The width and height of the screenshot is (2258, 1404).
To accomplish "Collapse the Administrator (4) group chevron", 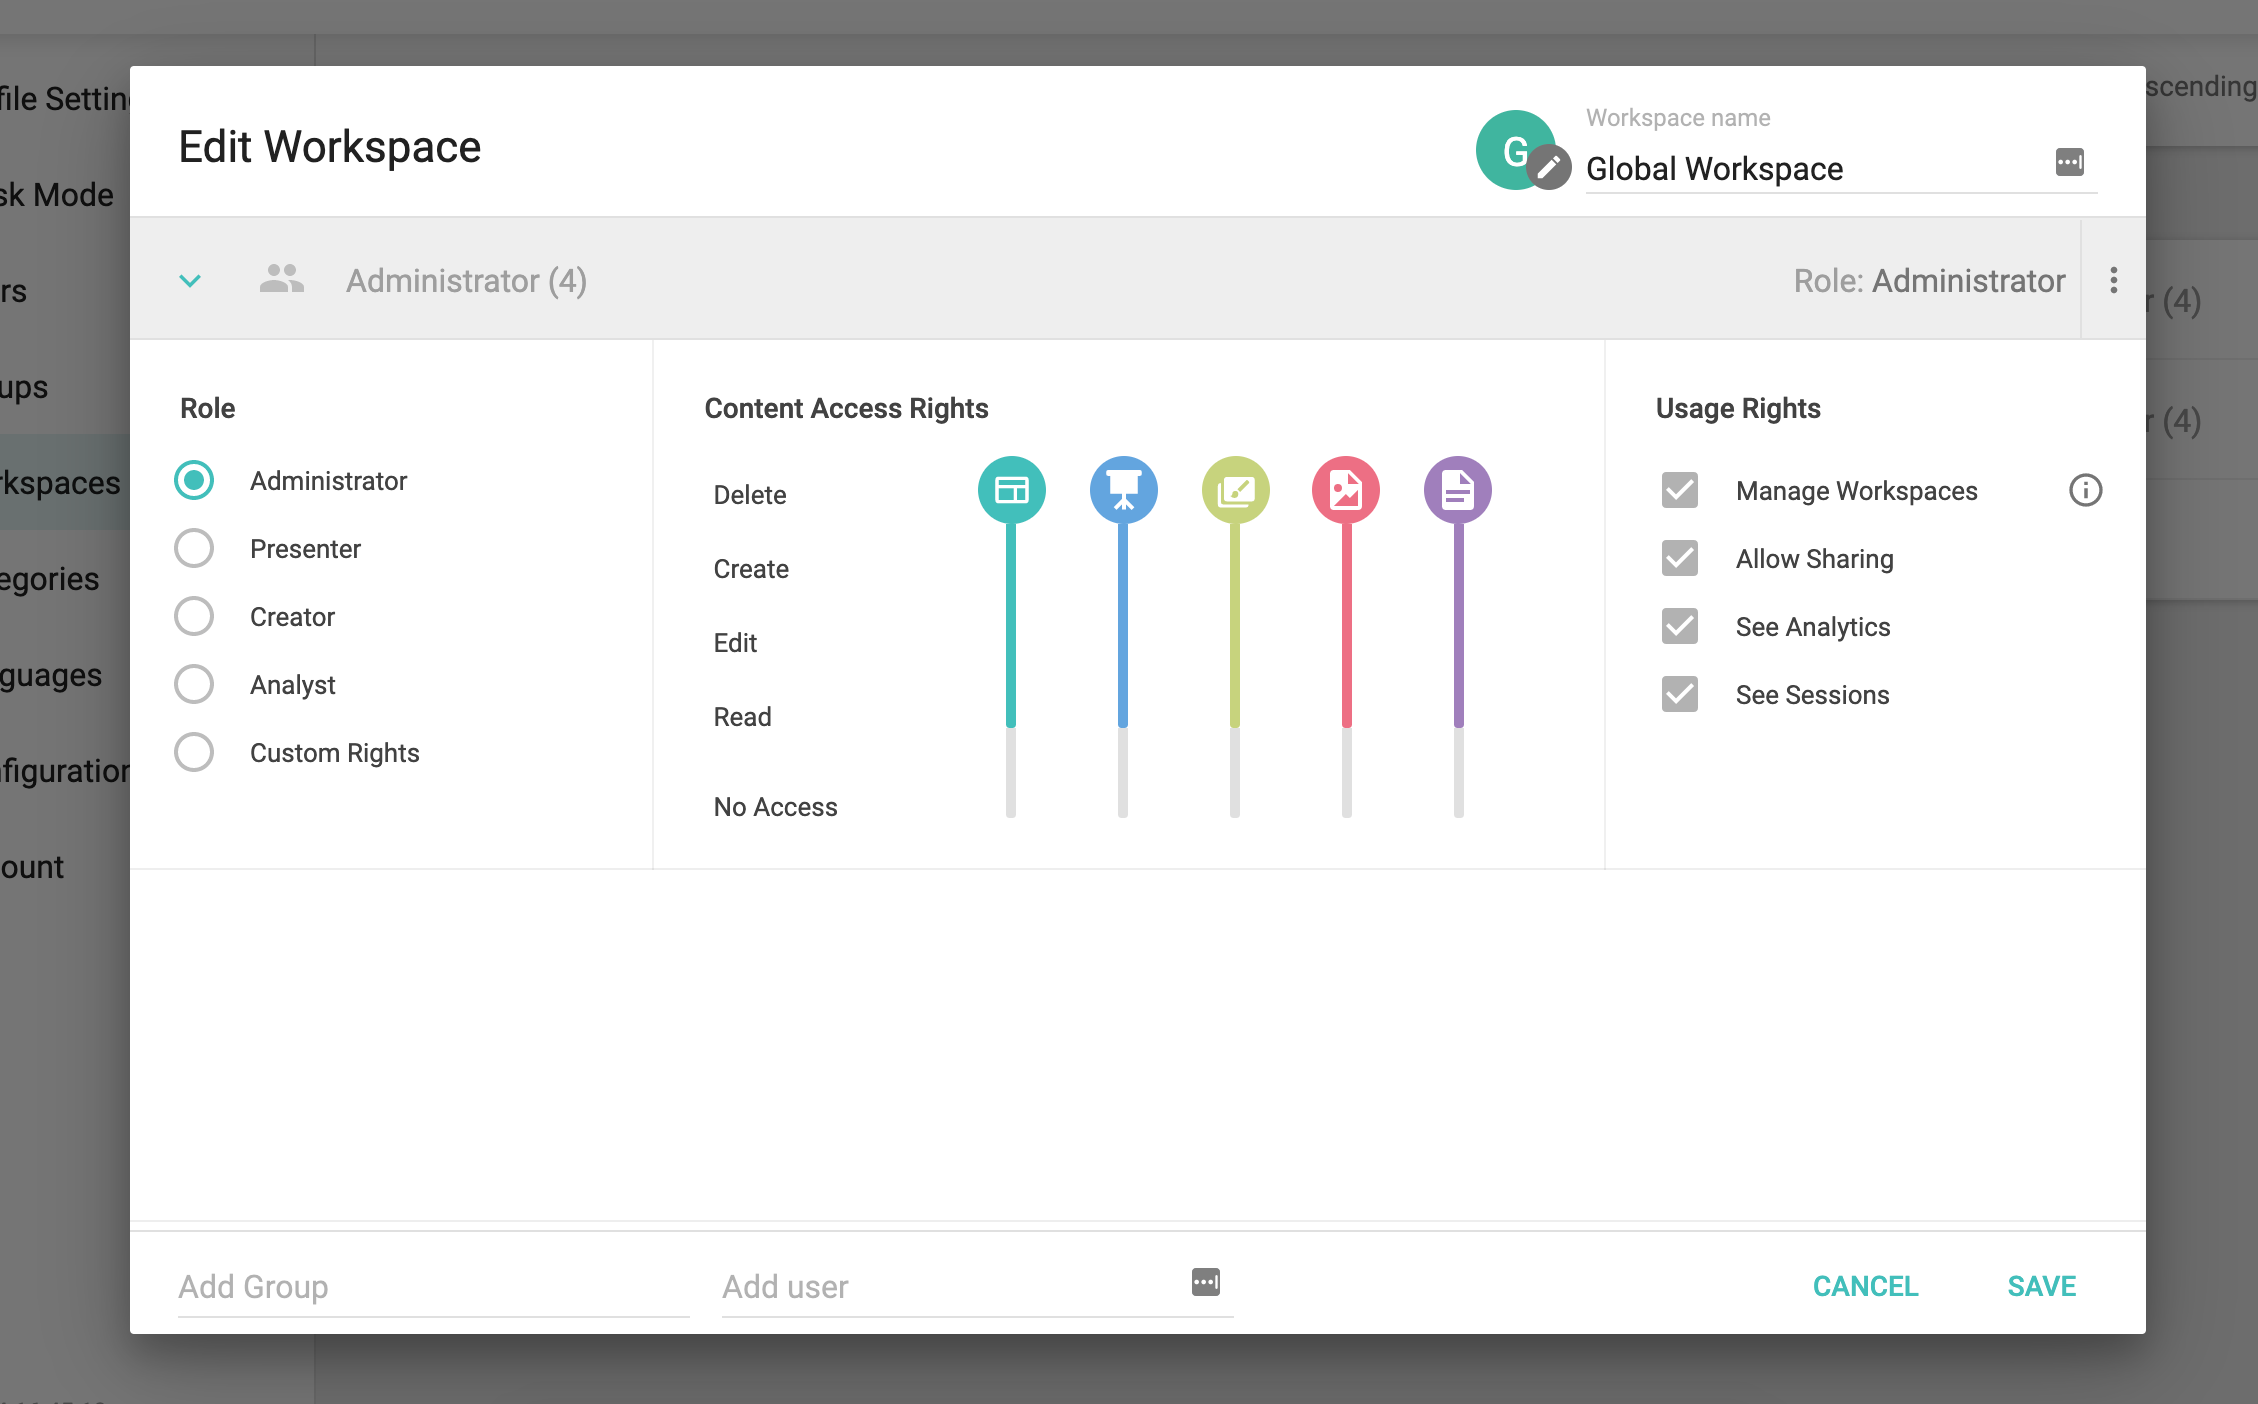I will (x=190, y=281).
